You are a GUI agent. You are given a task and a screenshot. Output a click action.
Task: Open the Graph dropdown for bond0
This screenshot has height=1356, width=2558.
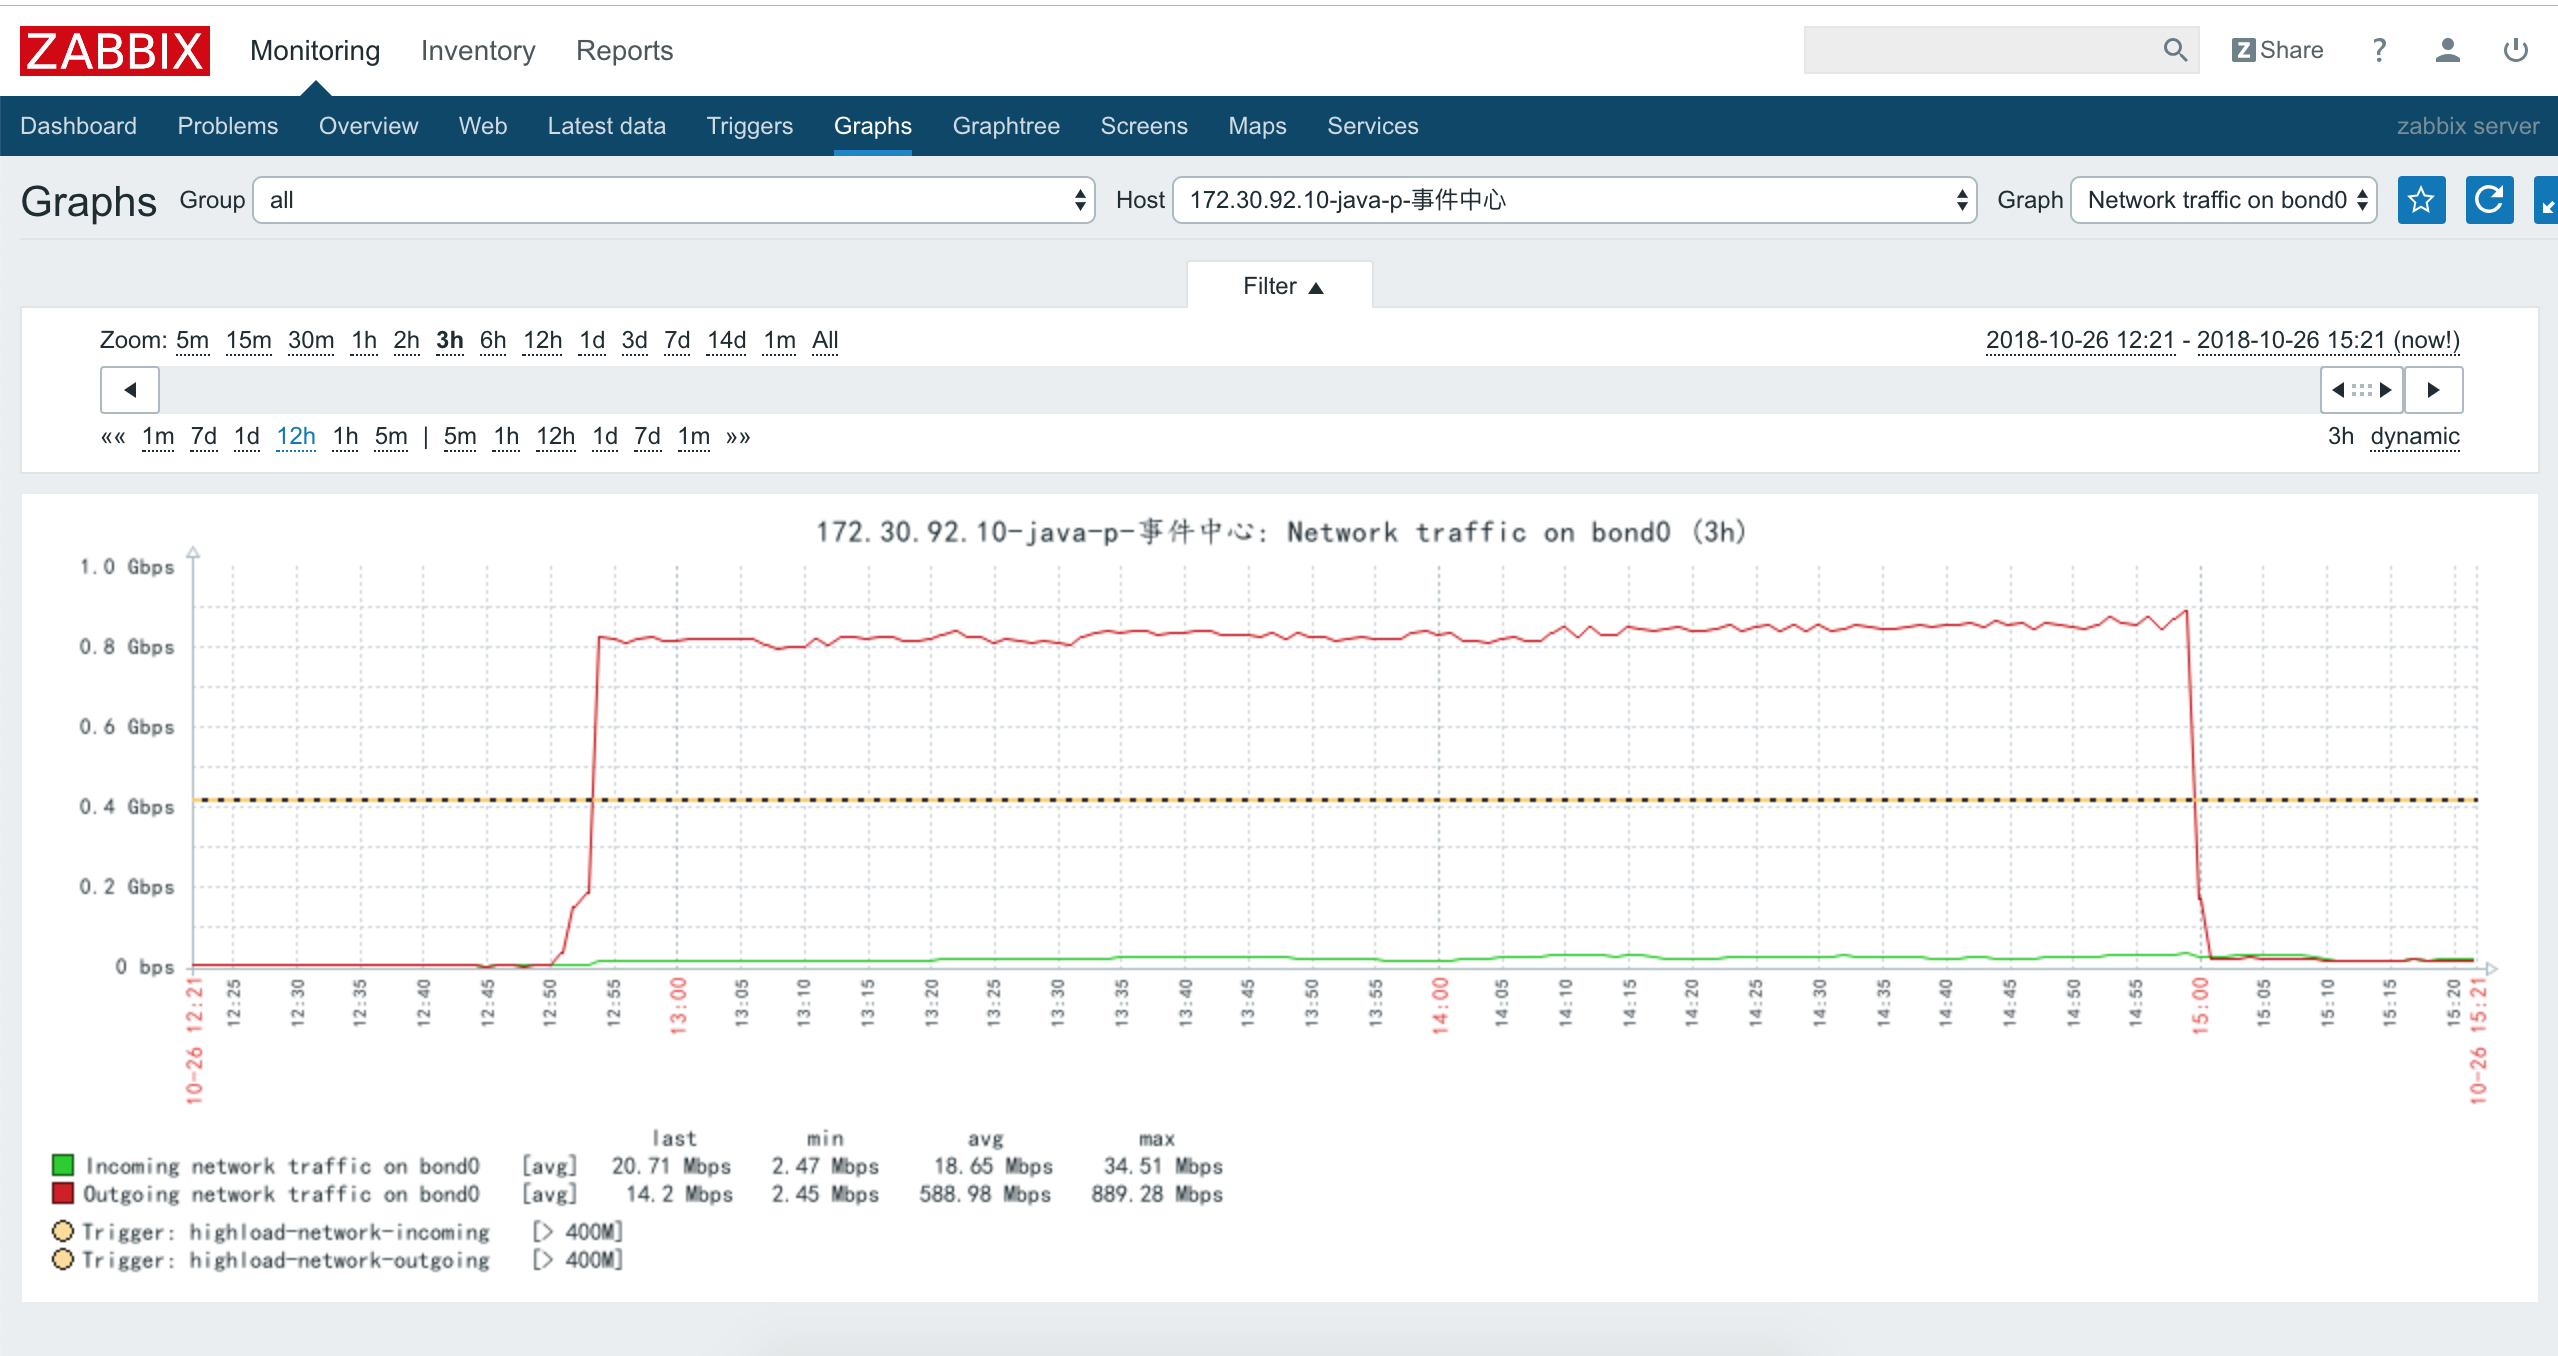pyautogui.click(x=2223, y=200)
